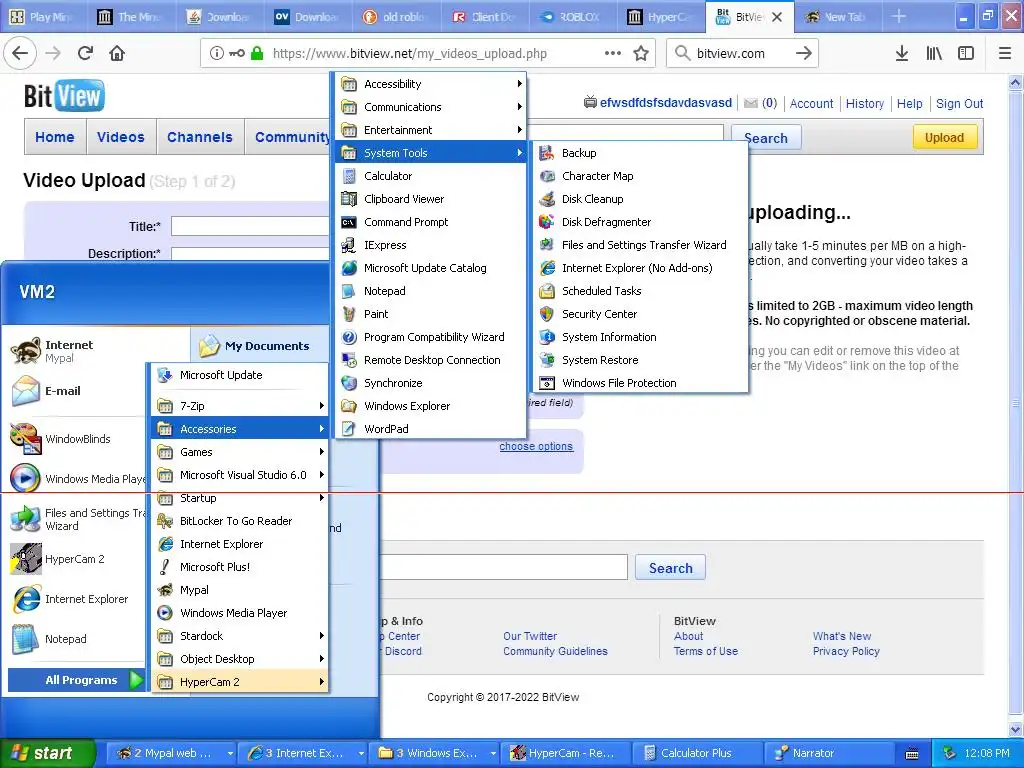This screenshot has width=1024, height=768.
Task: Open Windows Media Player in All Programs list
Action: 240,613
